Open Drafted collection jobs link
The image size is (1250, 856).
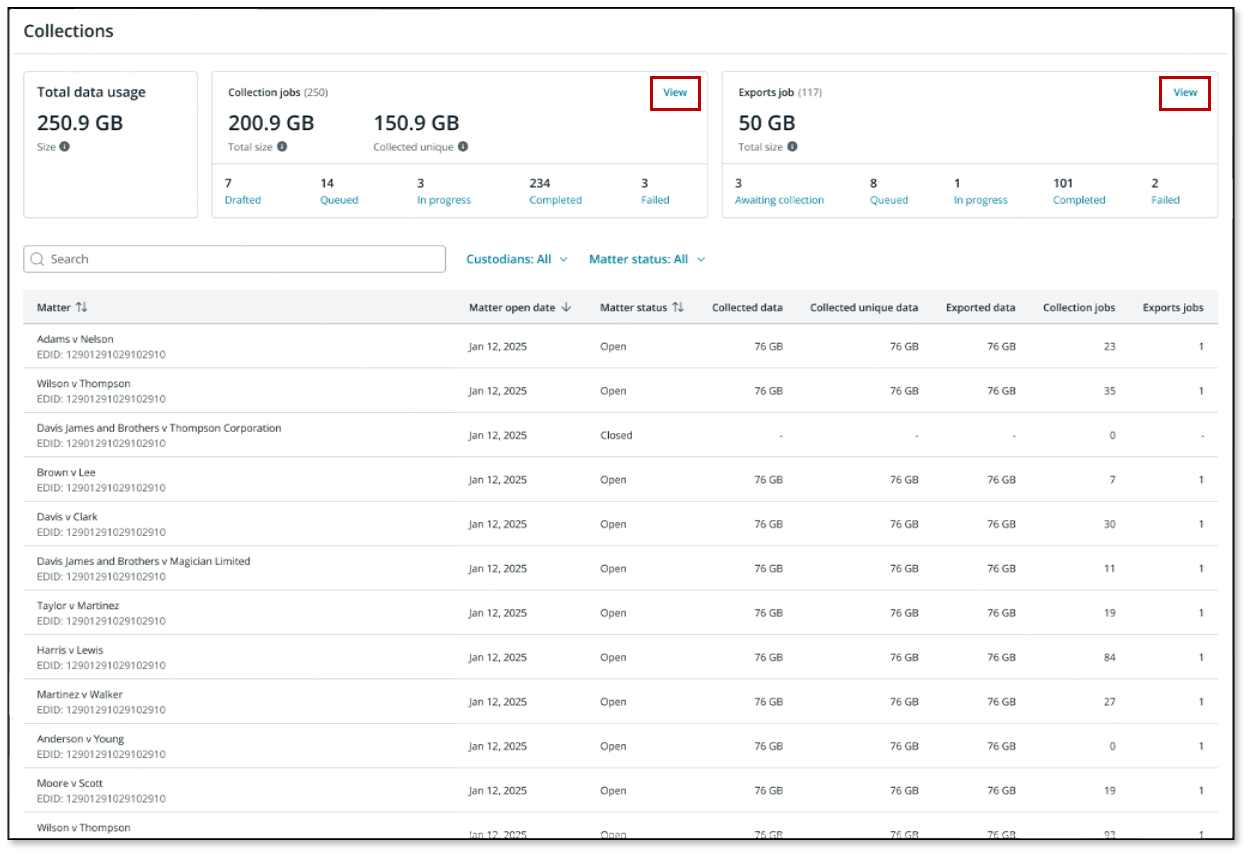point(242,200)
